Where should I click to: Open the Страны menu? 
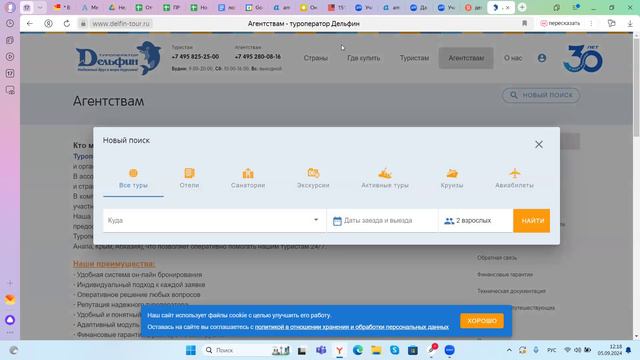pos(316,58)
